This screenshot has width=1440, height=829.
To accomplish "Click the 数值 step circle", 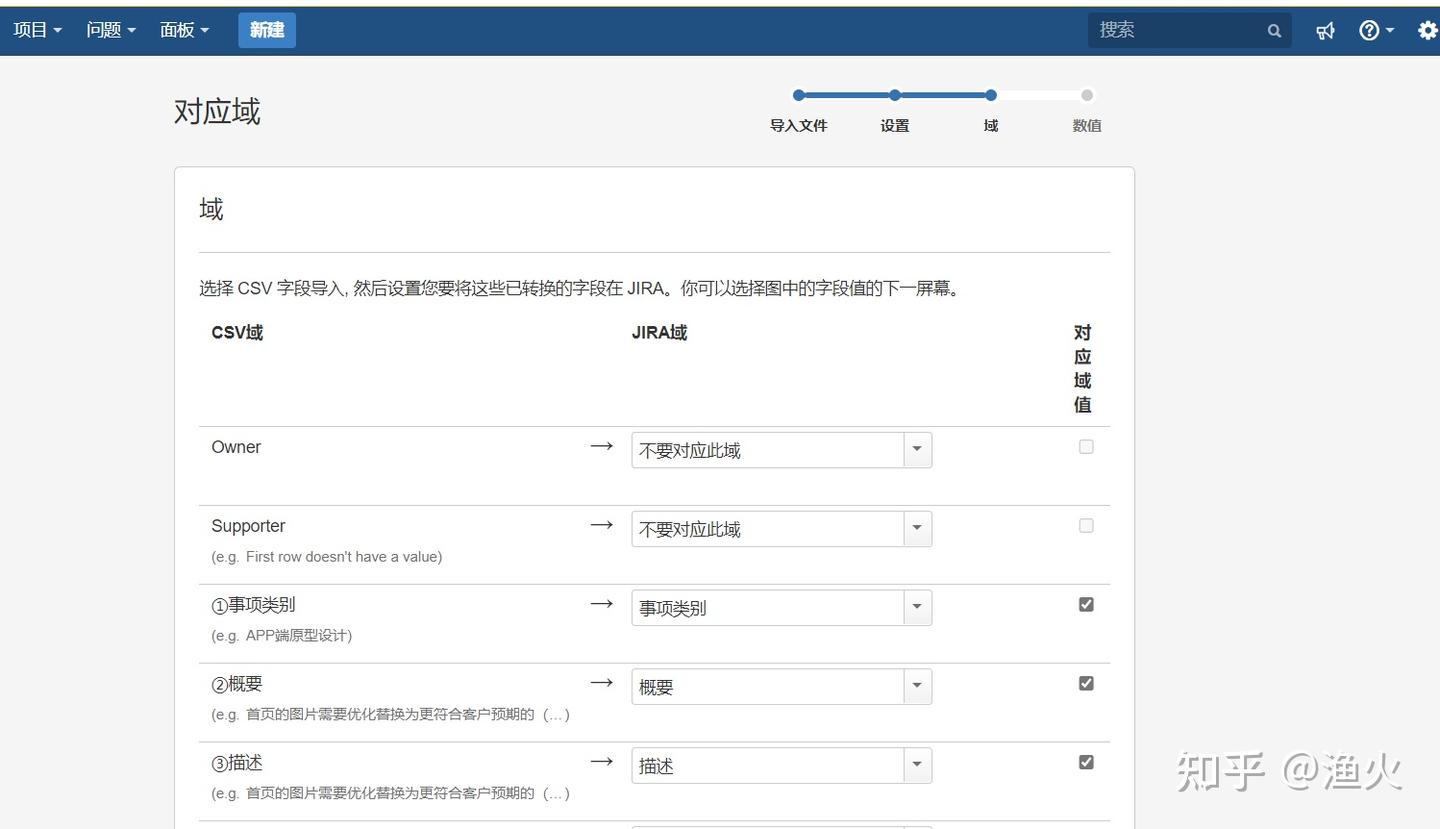I will pos(1087,96).
